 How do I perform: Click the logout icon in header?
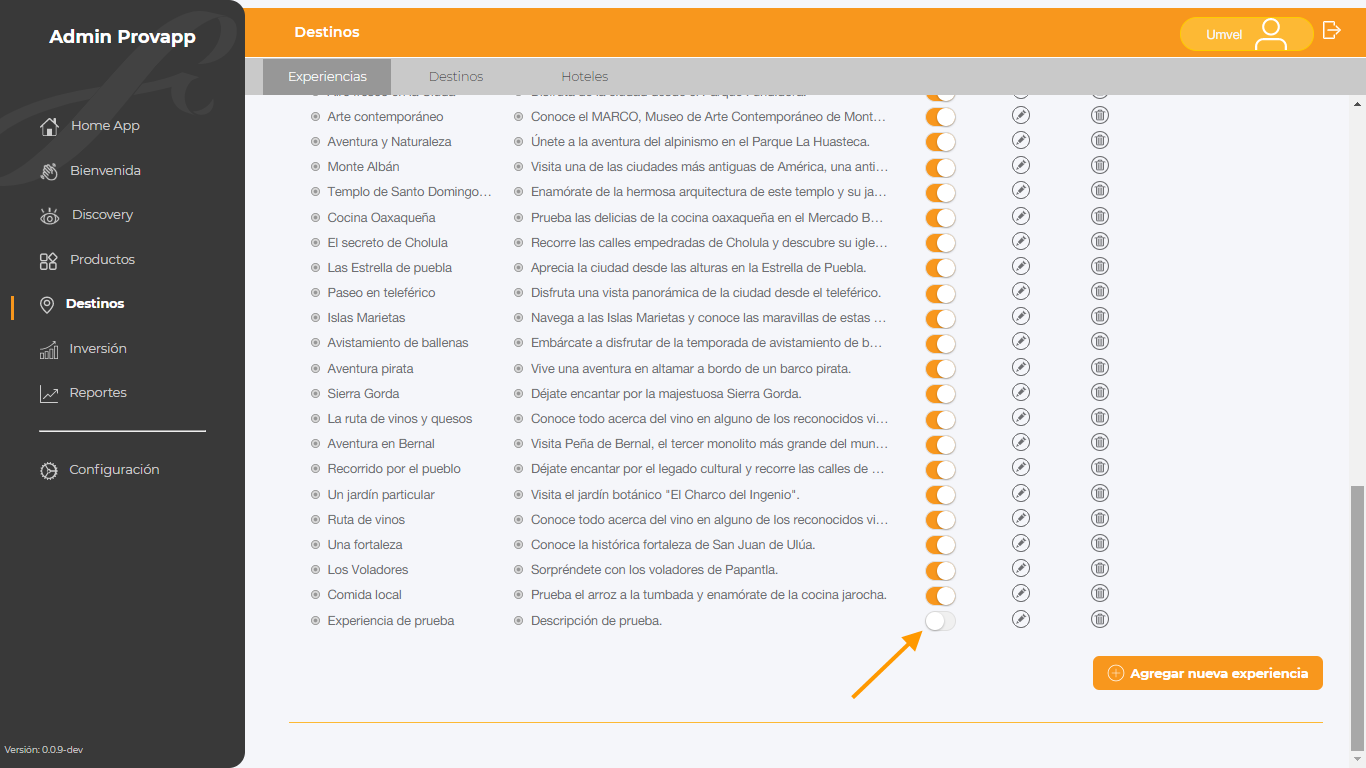1331,30
